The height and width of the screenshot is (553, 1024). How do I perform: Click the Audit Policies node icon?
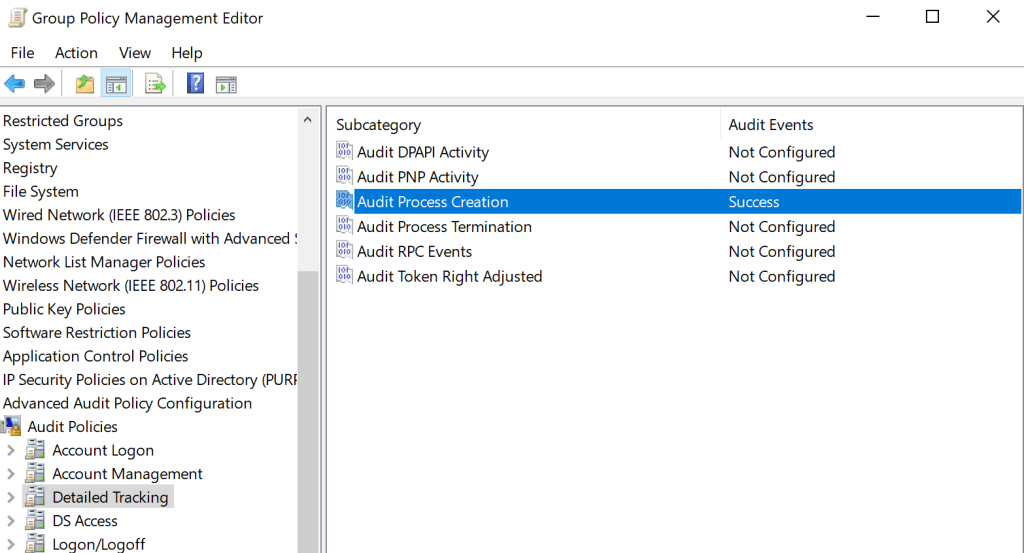pyautogui.click(x=12, y=427)
